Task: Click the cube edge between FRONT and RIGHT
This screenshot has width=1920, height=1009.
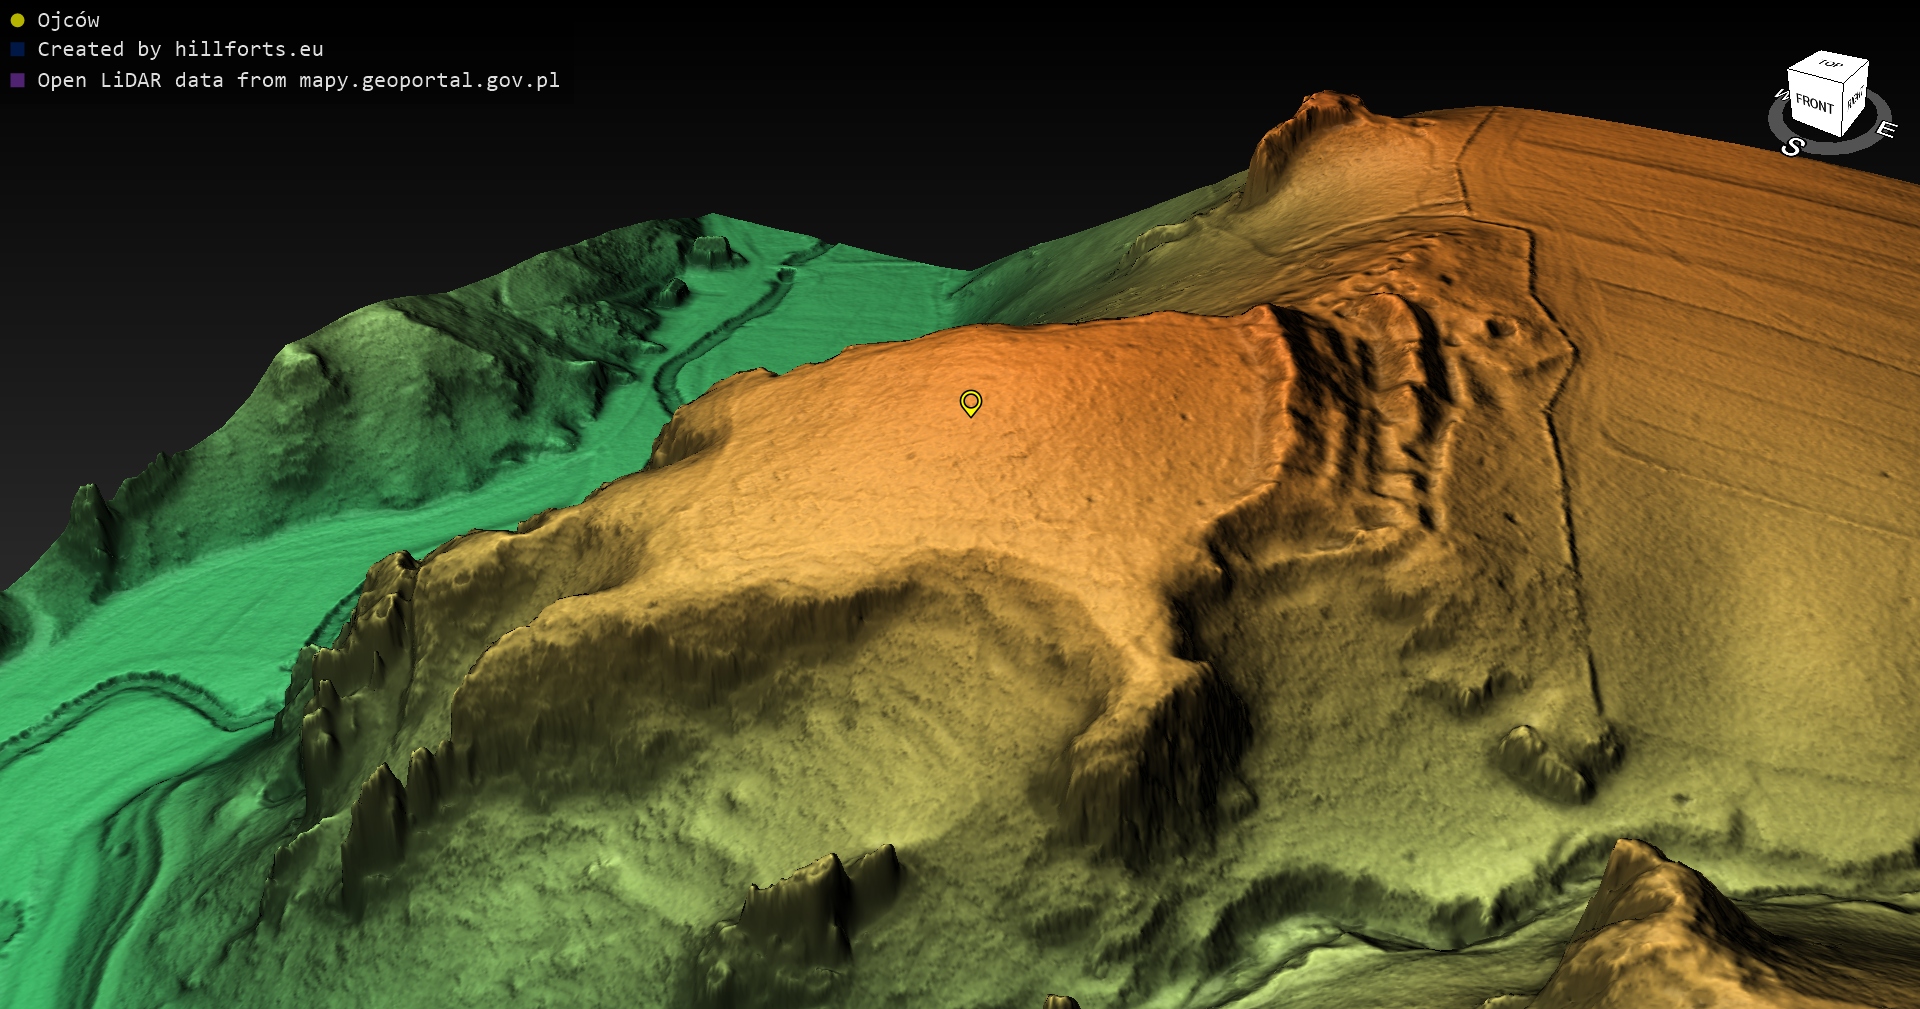Action: [x=1843, y=106]
